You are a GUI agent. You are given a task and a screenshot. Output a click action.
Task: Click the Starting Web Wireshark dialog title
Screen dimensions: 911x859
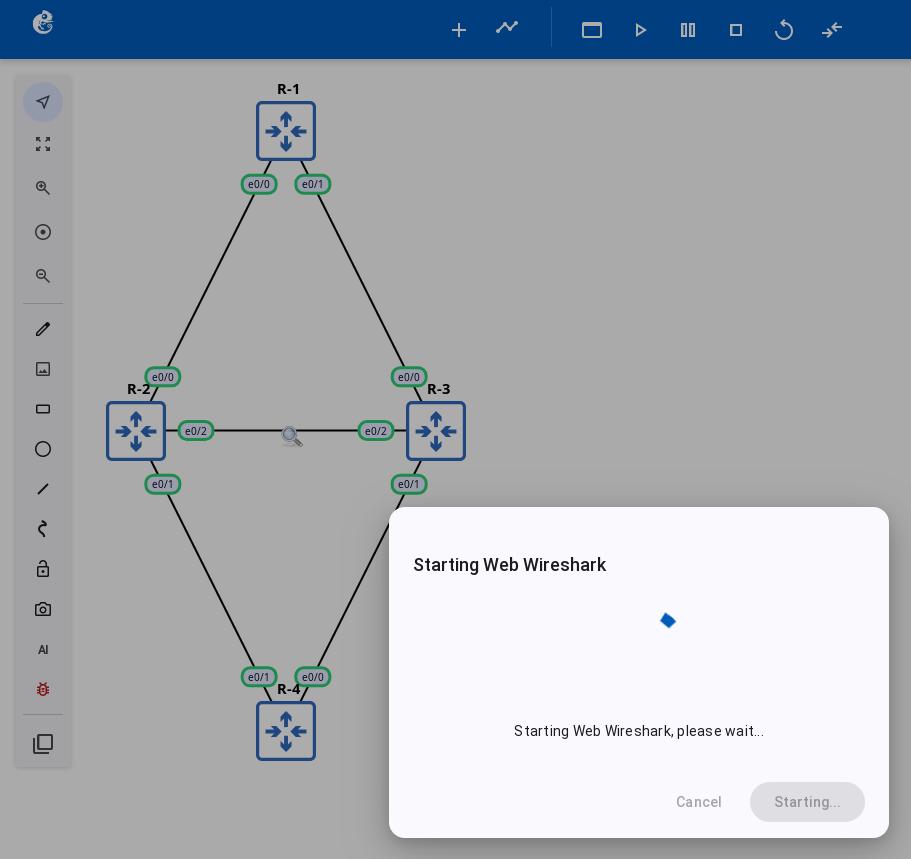tap(510, 565)
